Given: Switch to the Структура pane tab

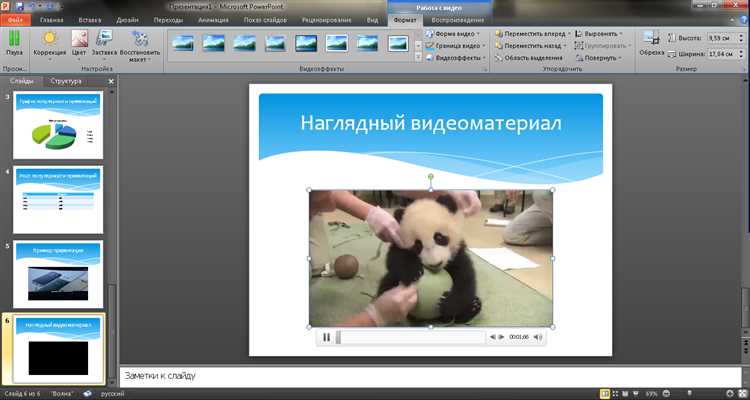Looking at the screenshot, I should click(65, 80).
